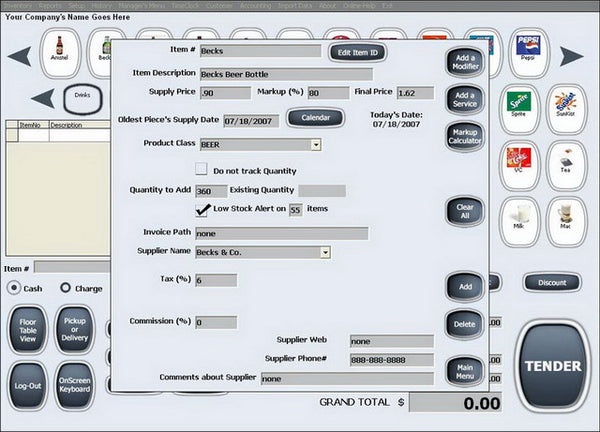Click the TENDER button
This screenshot has width=600, height=432.
click(553, 366)
